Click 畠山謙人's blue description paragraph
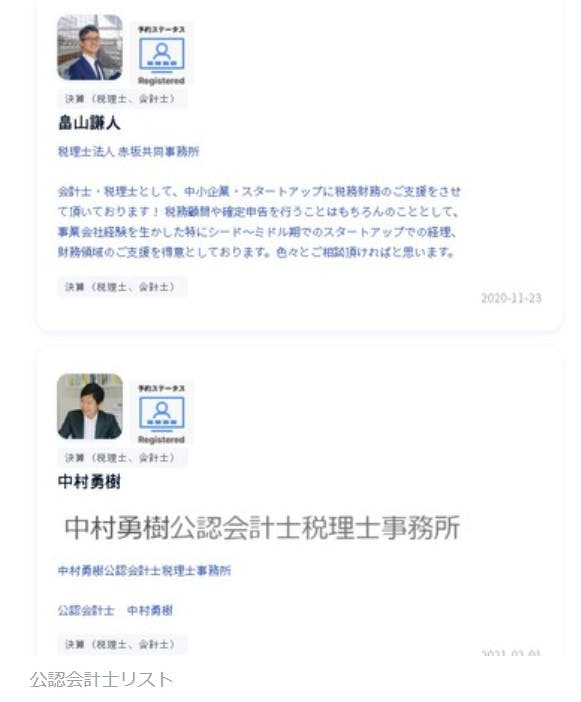 259,222
